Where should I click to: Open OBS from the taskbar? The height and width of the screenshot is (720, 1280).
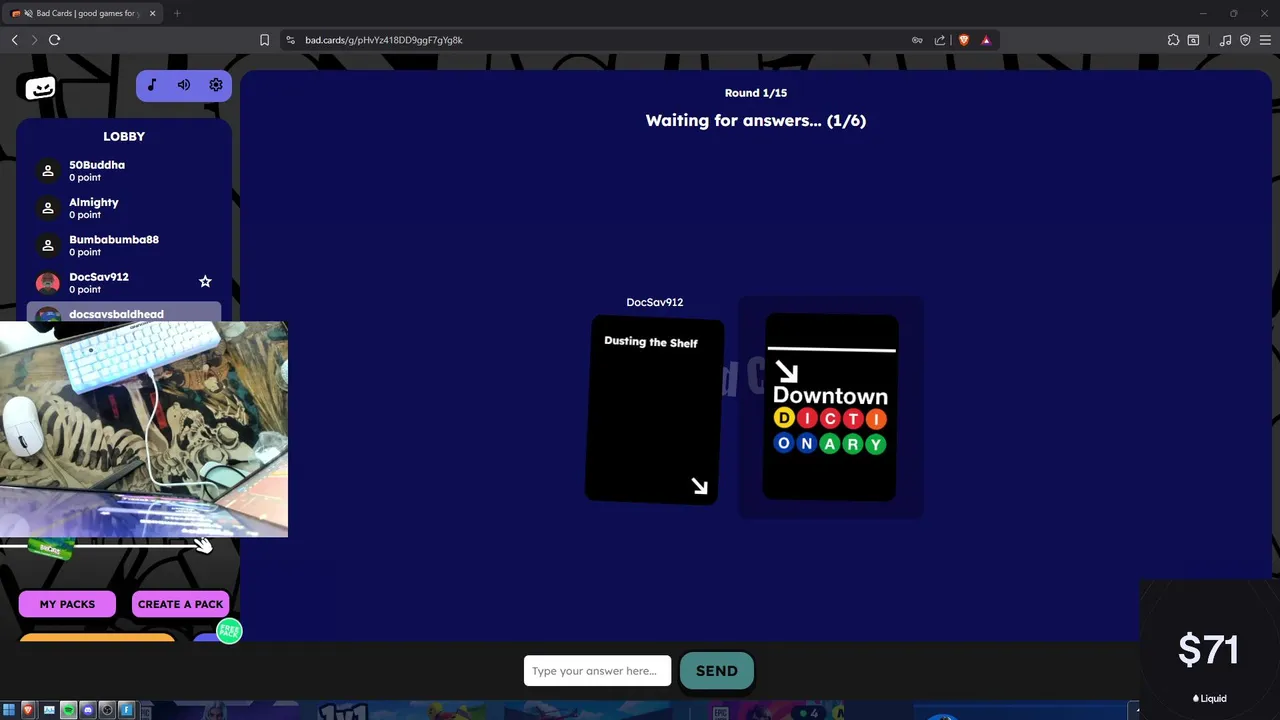click(107, 711)
